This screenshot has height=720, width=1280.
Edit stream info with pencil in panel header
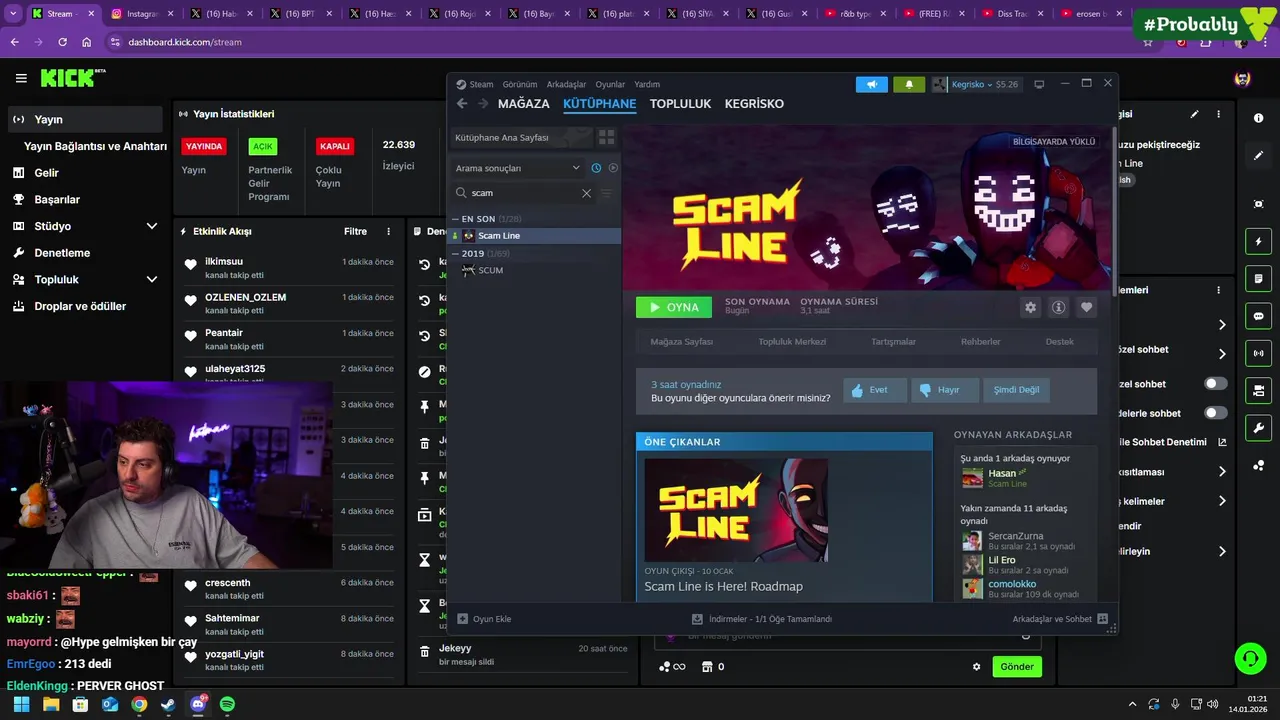(1194, 114)
